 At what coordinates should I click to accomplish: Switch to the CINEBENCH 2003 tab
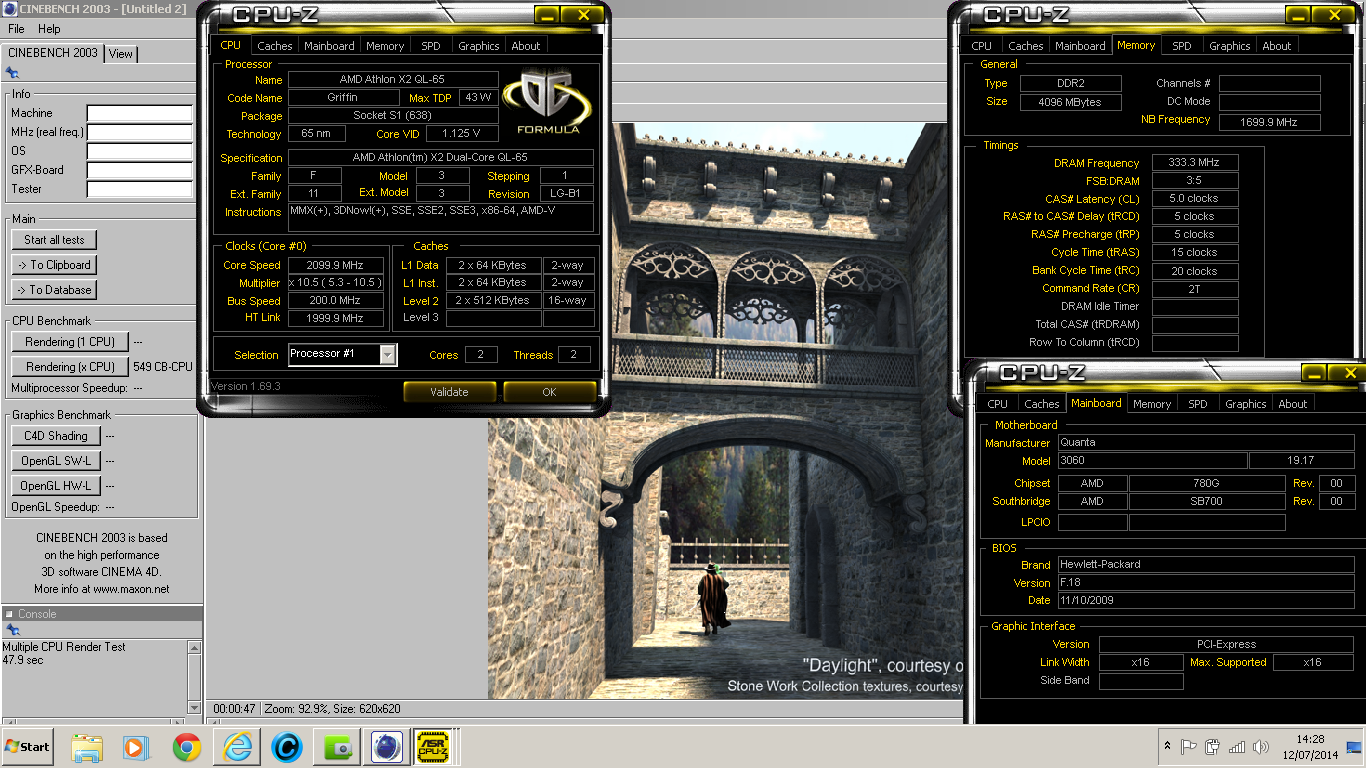53,53
